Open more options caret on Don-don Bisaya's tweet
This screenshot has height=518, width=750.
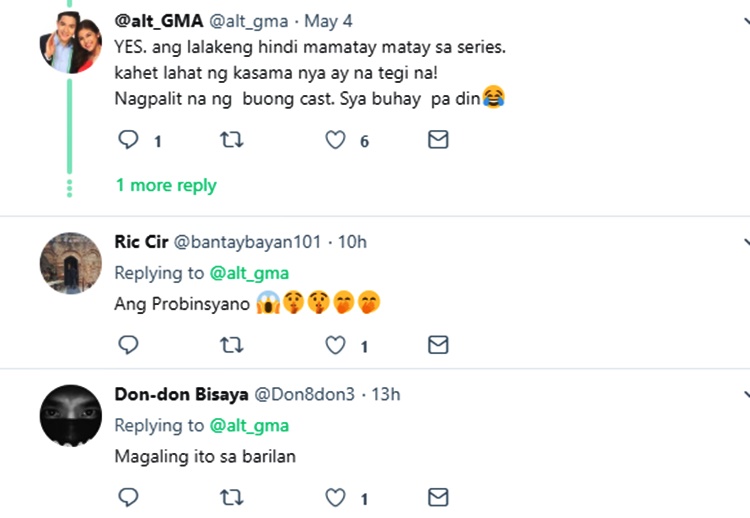[745, 394]
